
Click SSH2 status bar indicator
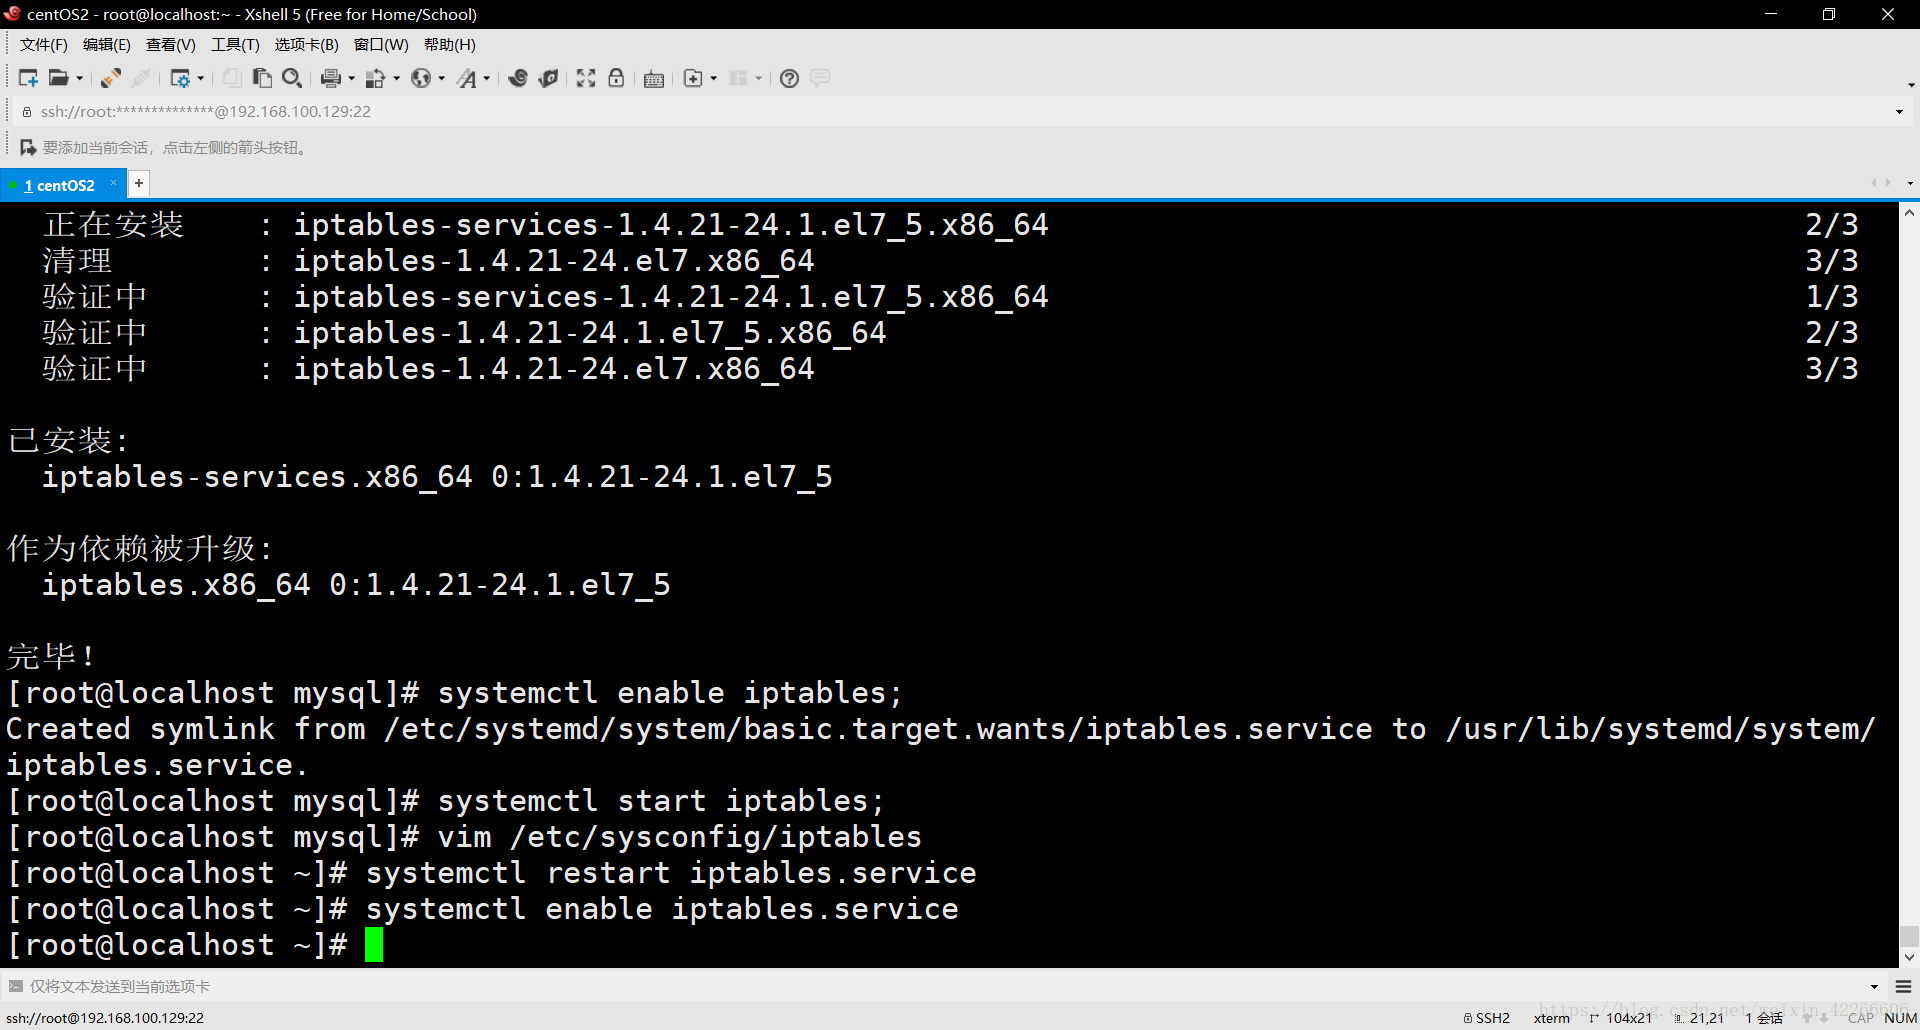pos(1487,1018)
